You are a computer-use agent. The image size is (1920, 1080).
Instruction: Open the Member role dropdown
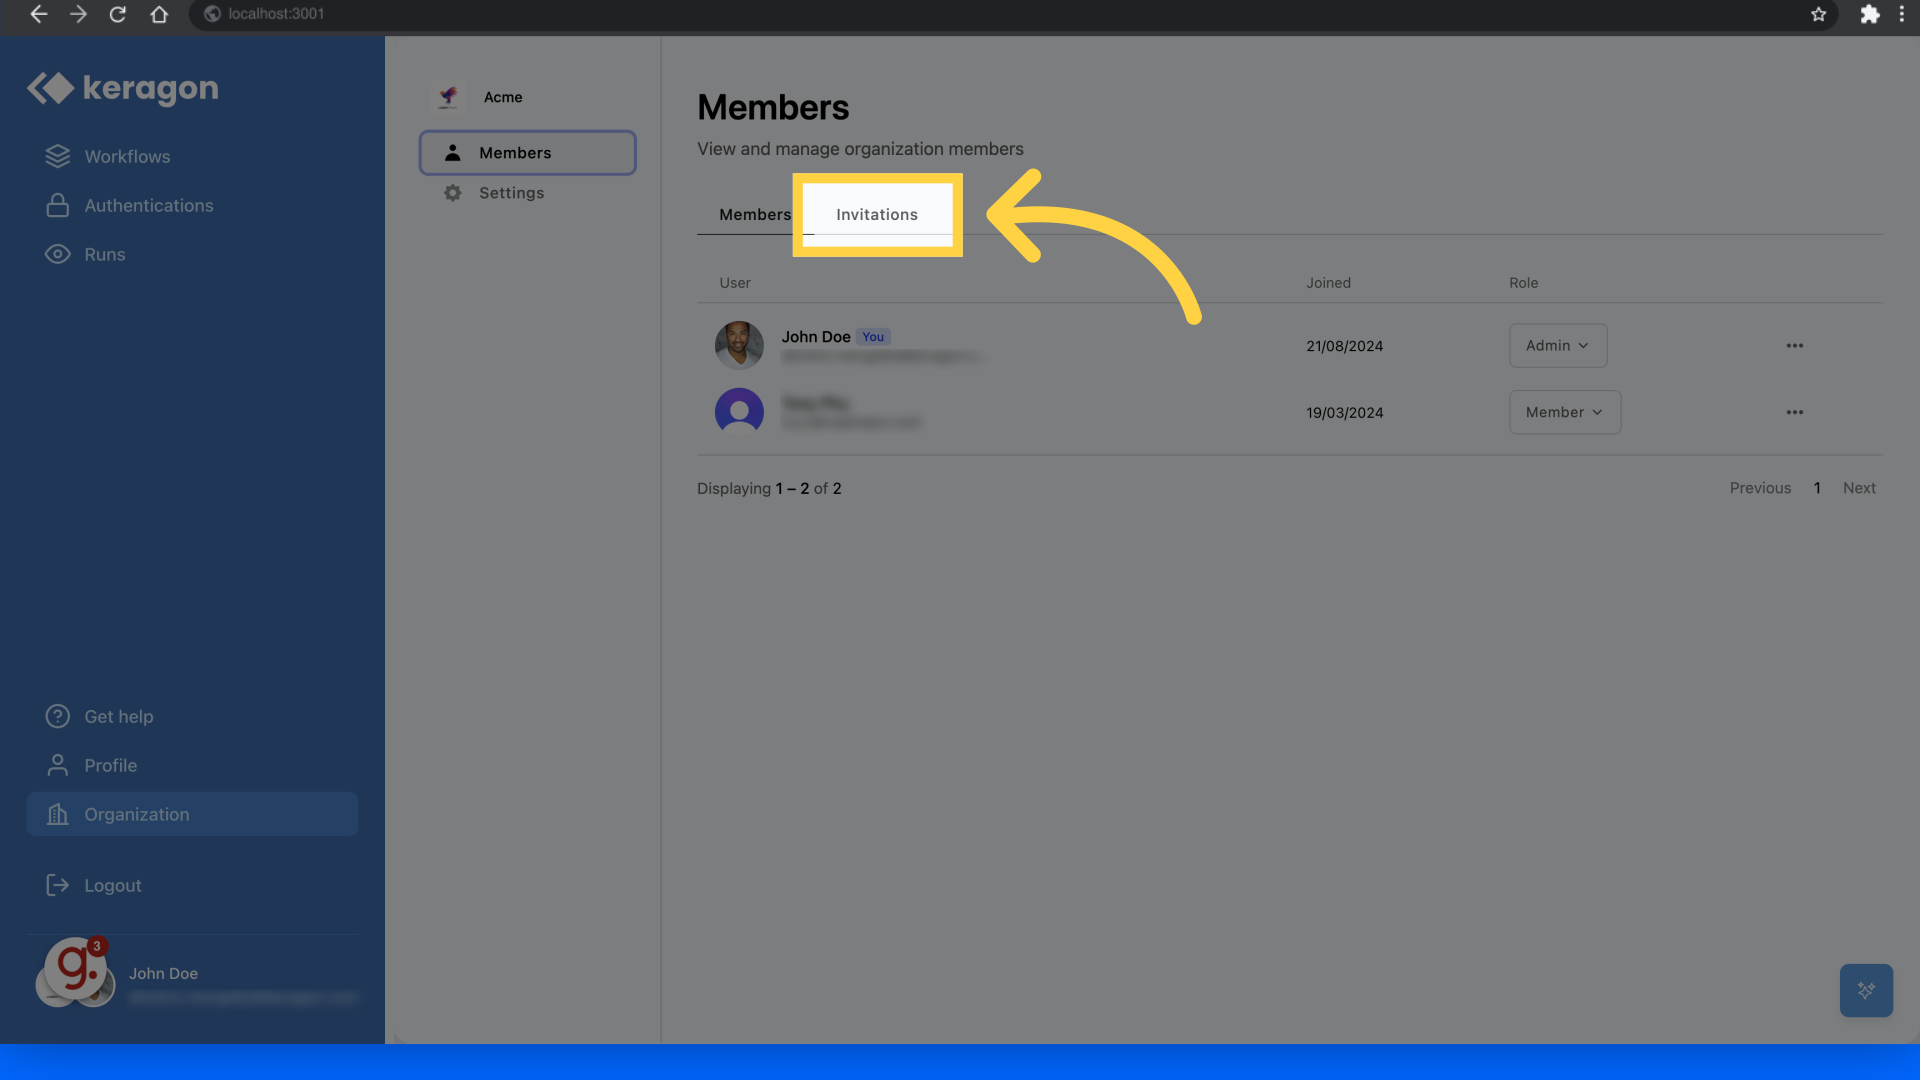(x=1565, y=413)
